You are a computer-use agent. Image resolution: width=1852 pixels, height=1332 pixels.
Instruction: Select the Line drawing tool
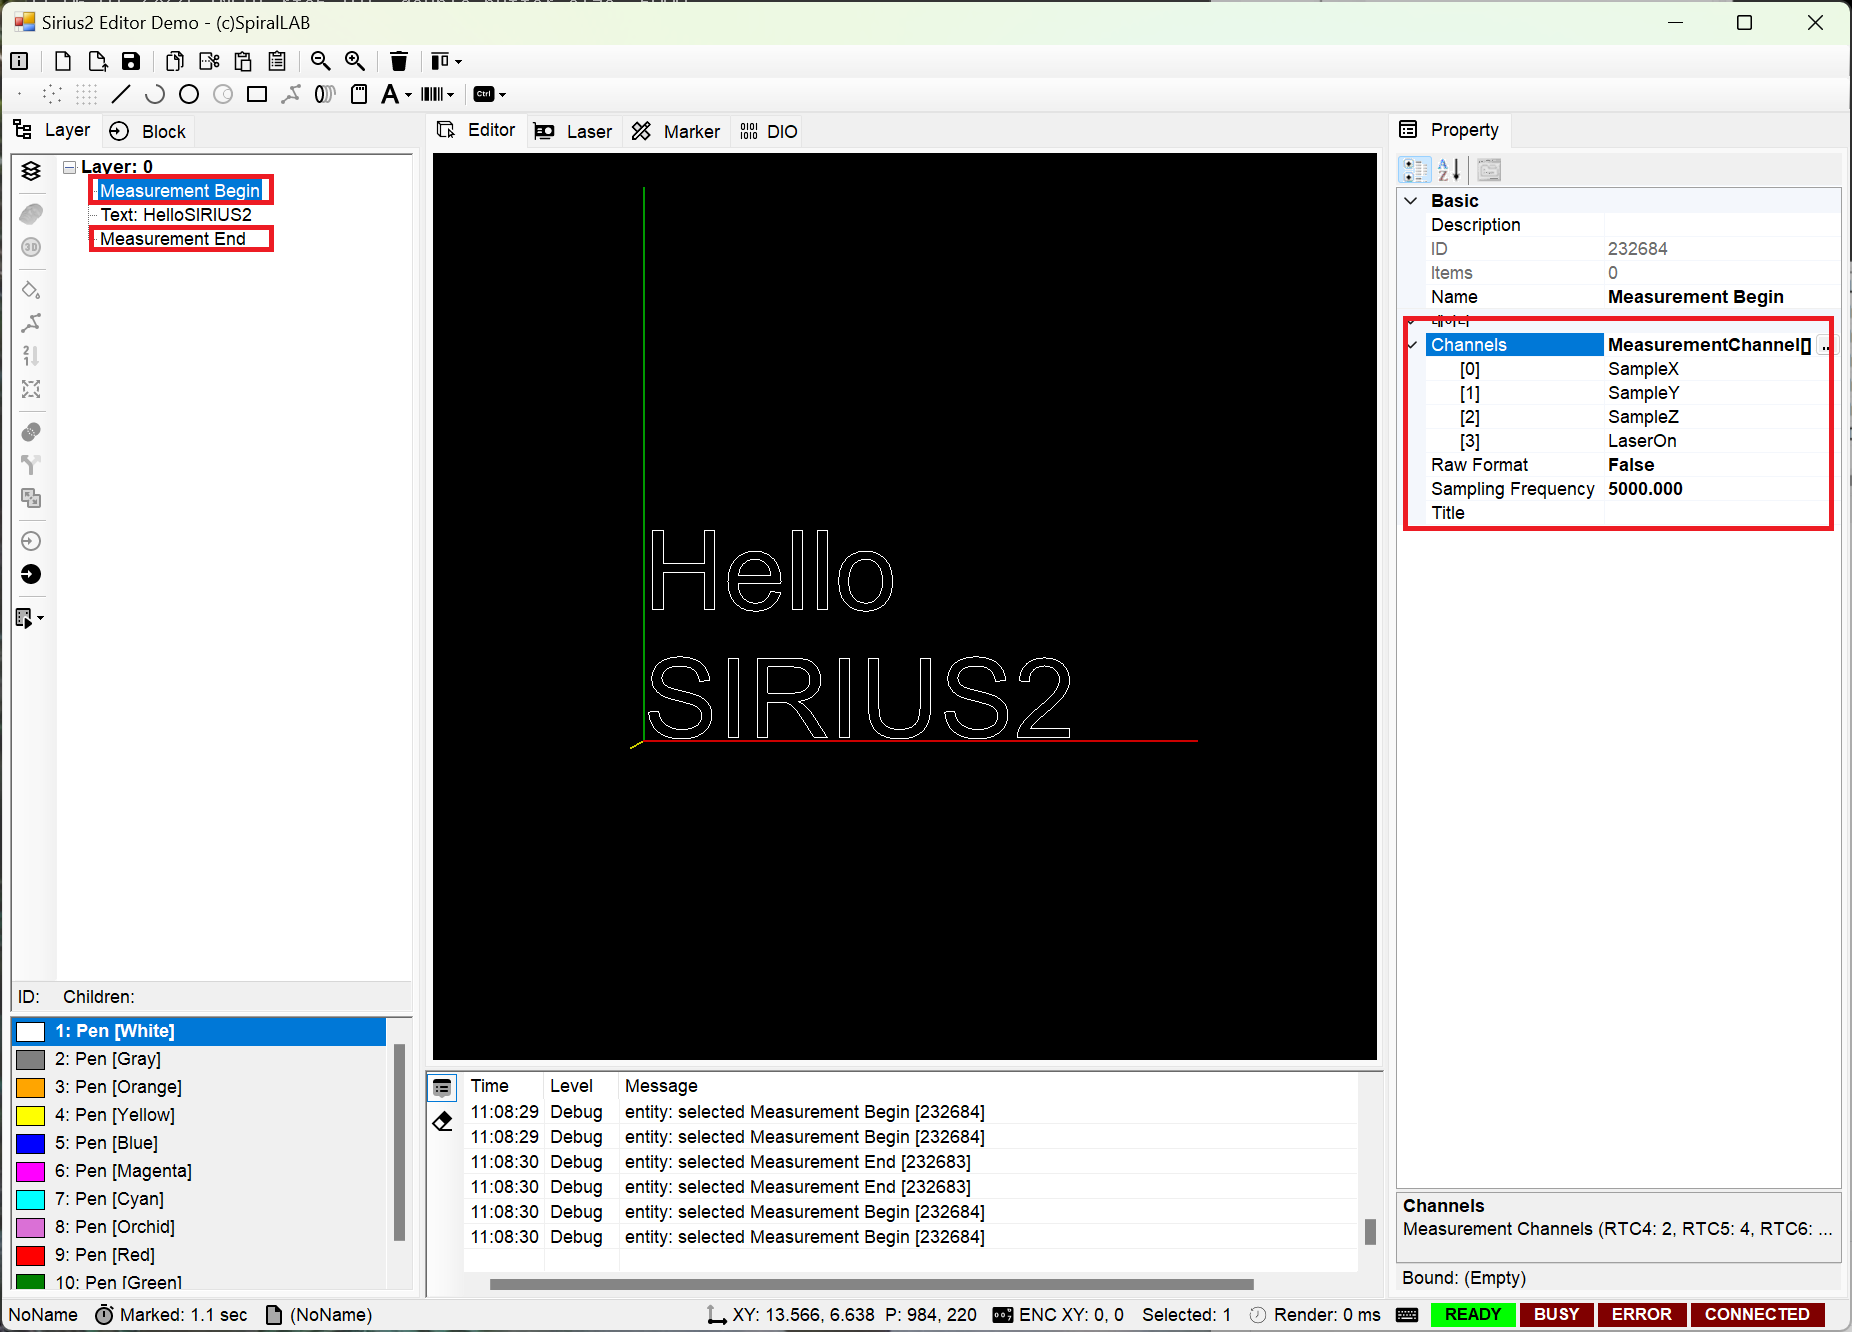[121, 94]
